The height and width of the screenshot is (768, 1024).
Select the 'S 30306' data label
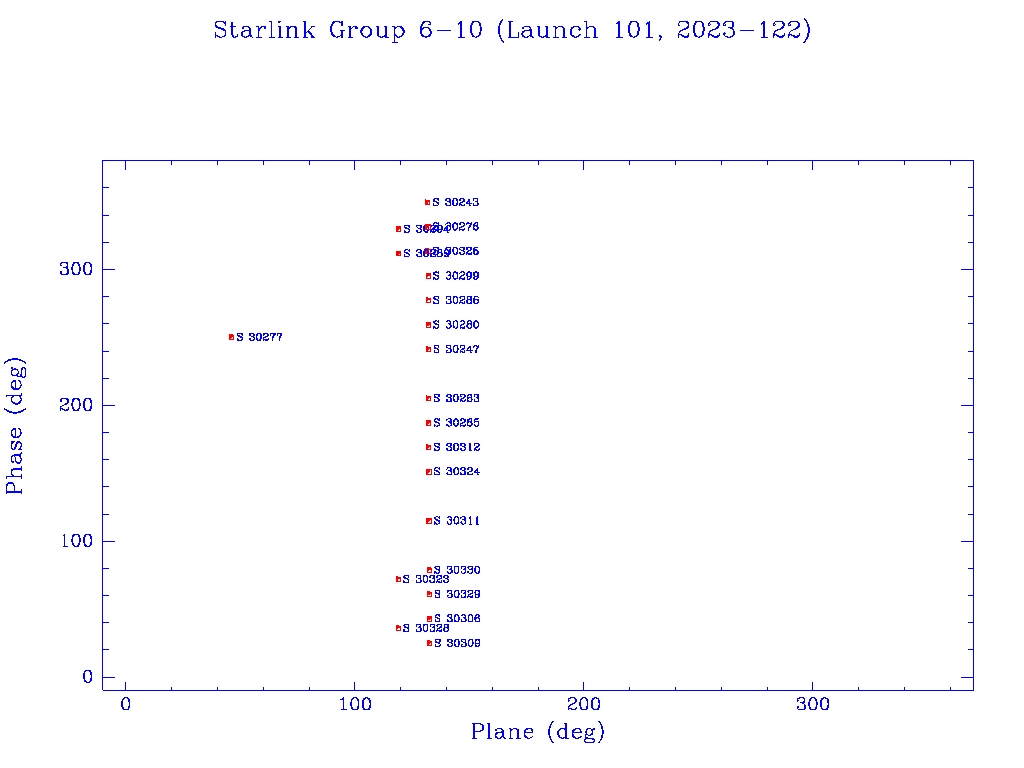(x=457, y=618)
